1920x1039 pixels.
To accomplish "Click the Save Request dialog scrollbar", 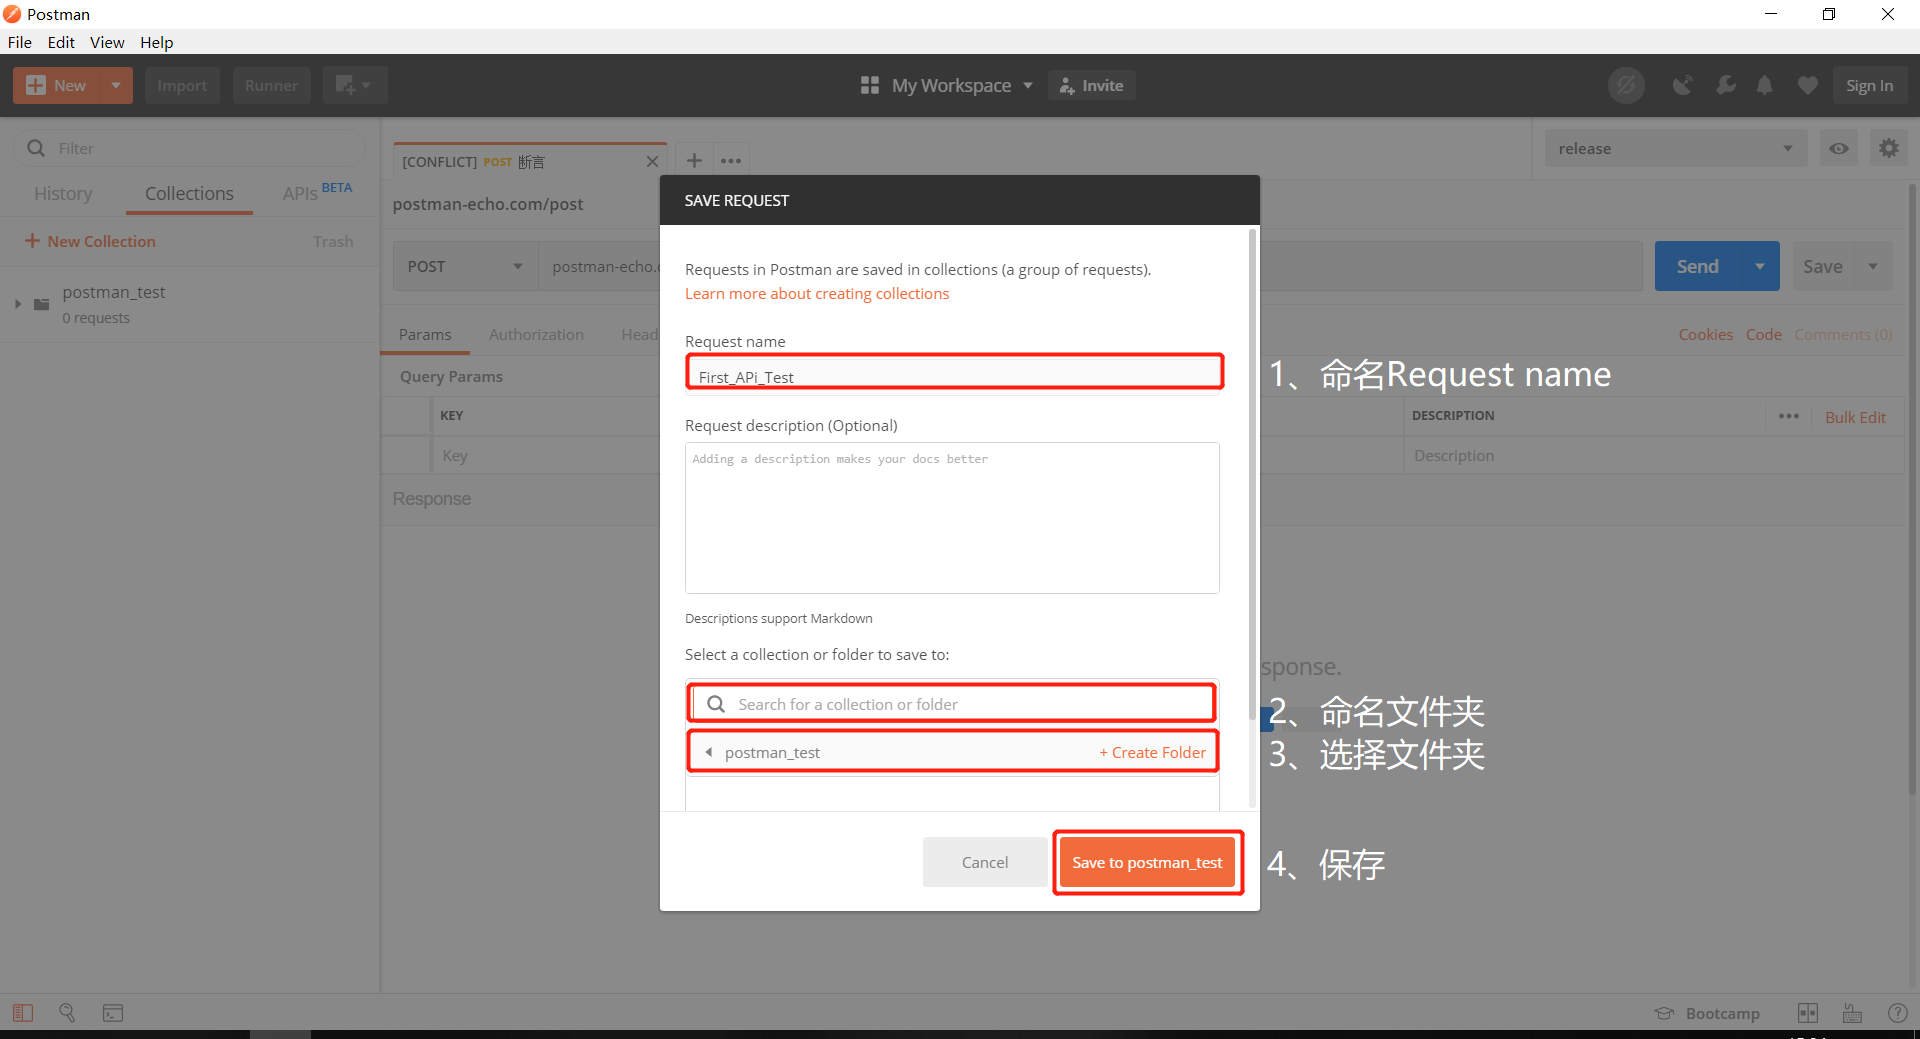I will click(1252, 474).
